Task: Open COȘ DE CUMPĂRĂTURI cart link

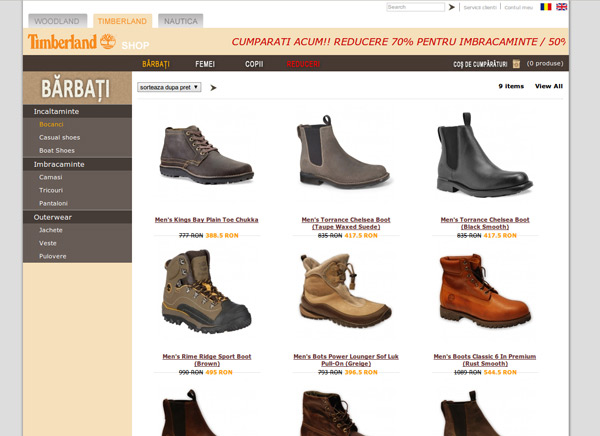Action: pyautogui.click(x=480, y=64)
